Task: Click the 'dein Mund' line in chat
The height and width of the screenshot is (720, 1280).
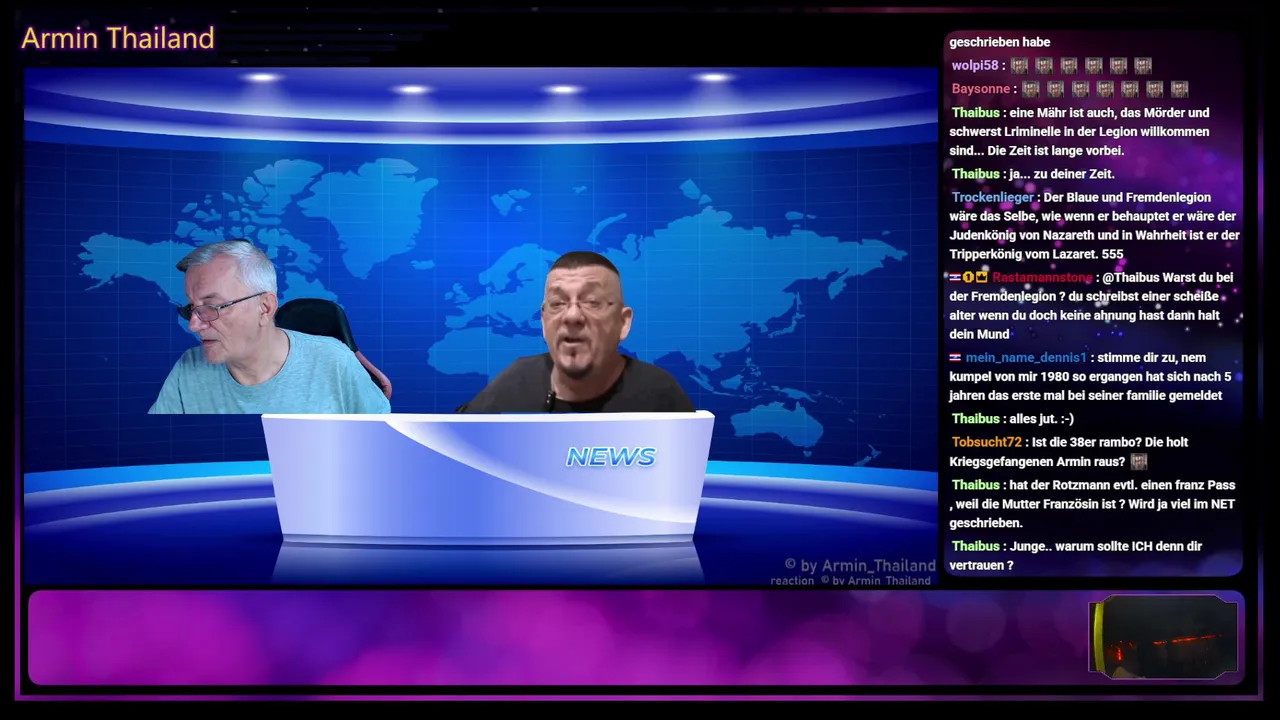Action: point(979,334)
